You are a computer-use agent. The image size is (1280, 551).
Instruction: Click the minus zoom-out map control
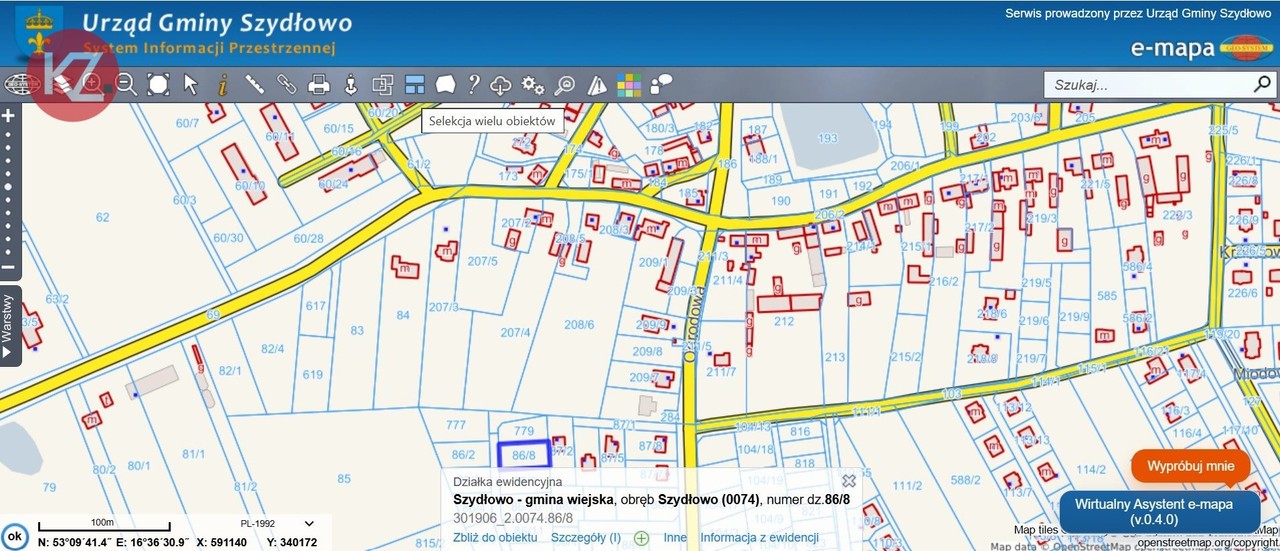coord(8,266)
